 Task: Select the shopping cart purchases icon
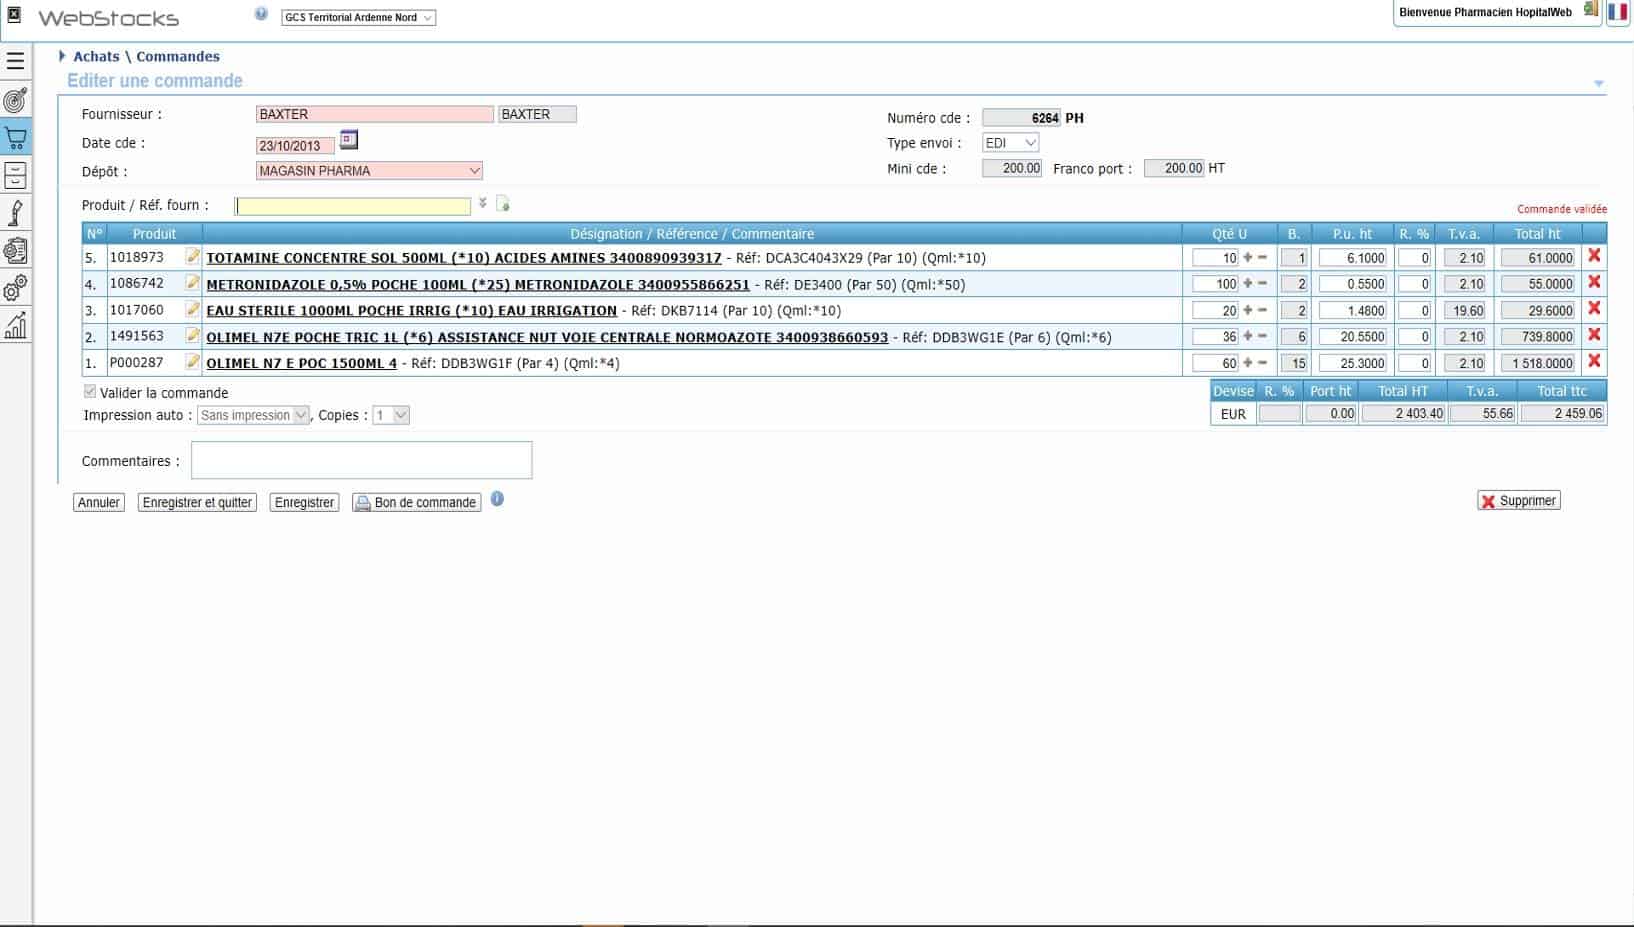(x=15, y=138)
